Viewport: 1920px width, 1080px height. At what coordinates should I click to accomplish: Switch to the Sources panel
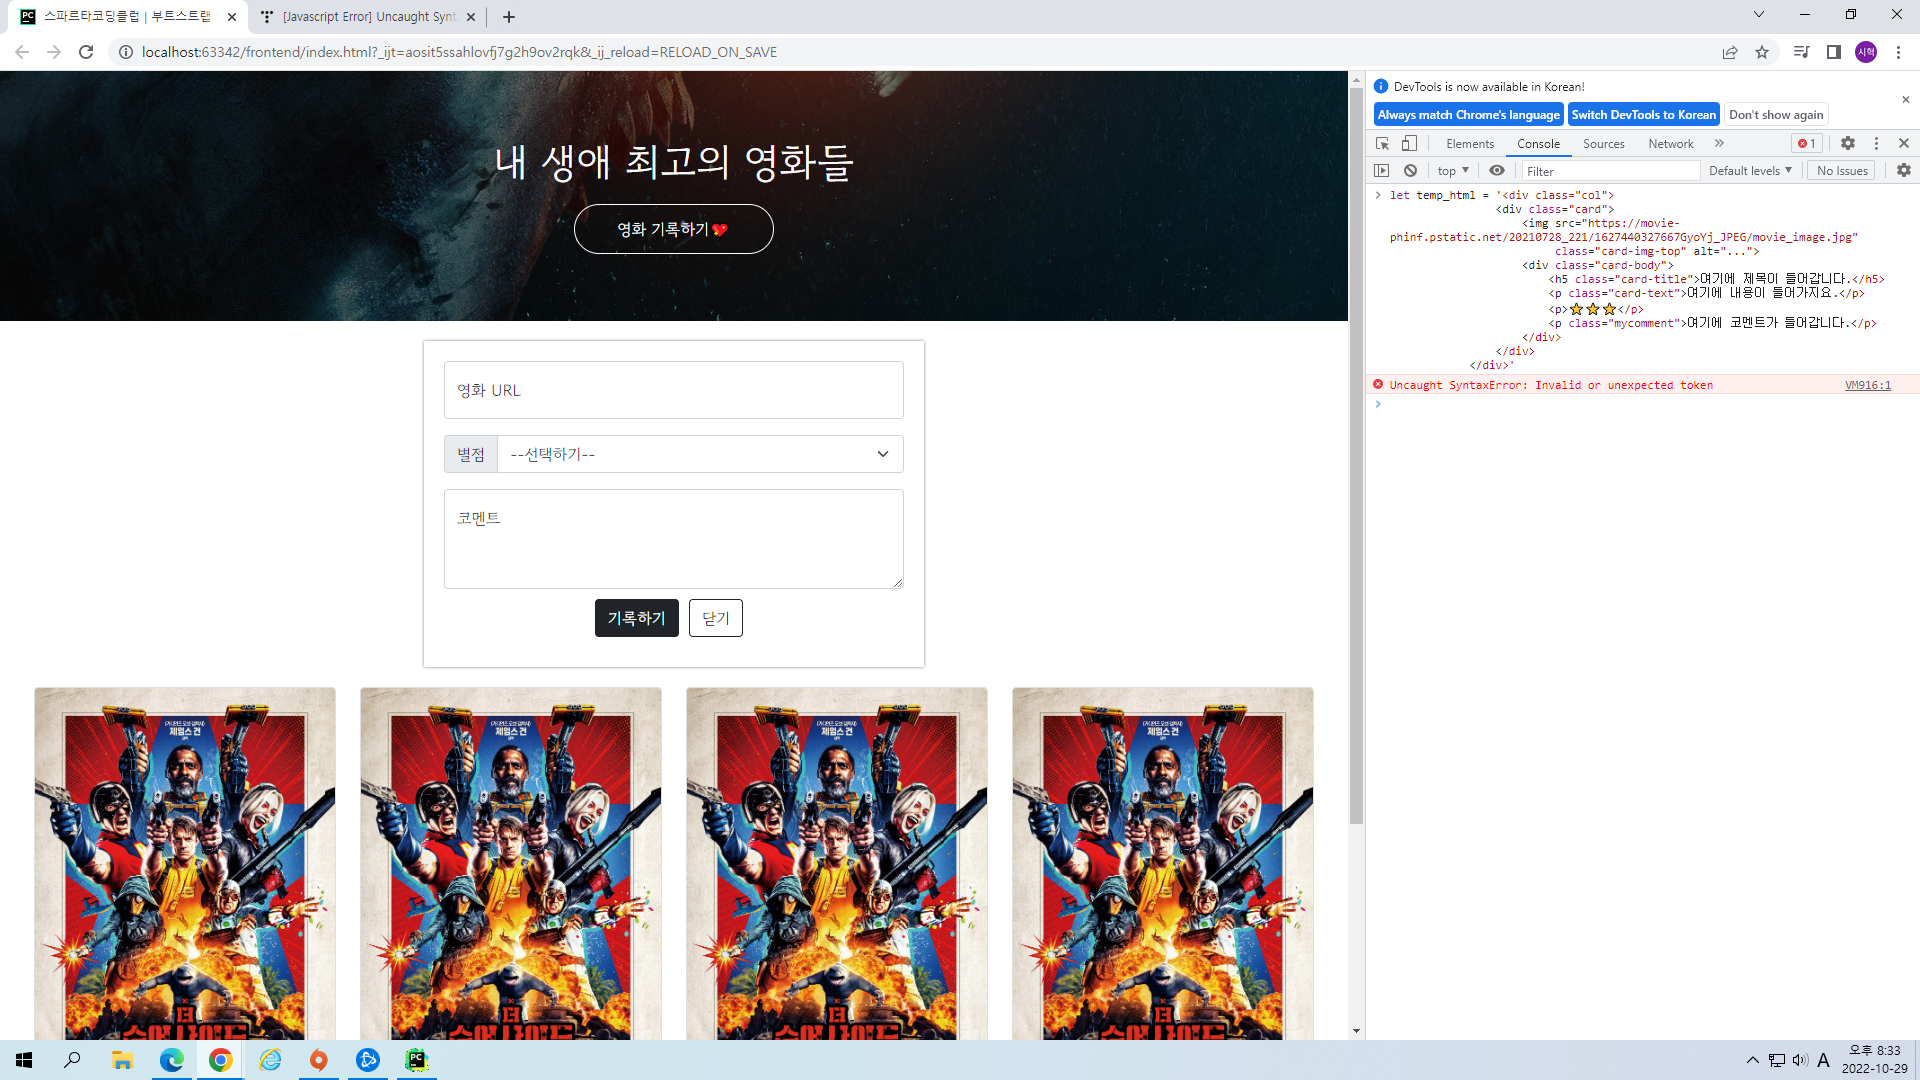pyautogui.click(x=1604, y=144)
